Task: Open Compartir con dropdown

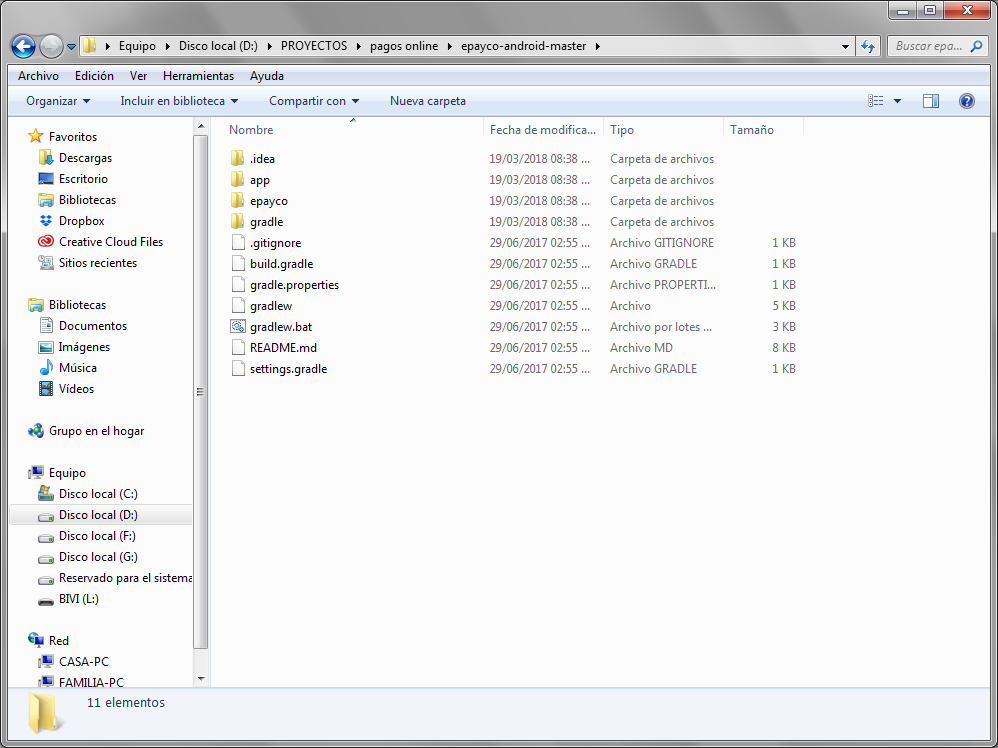Action: [x=314, y=101]
